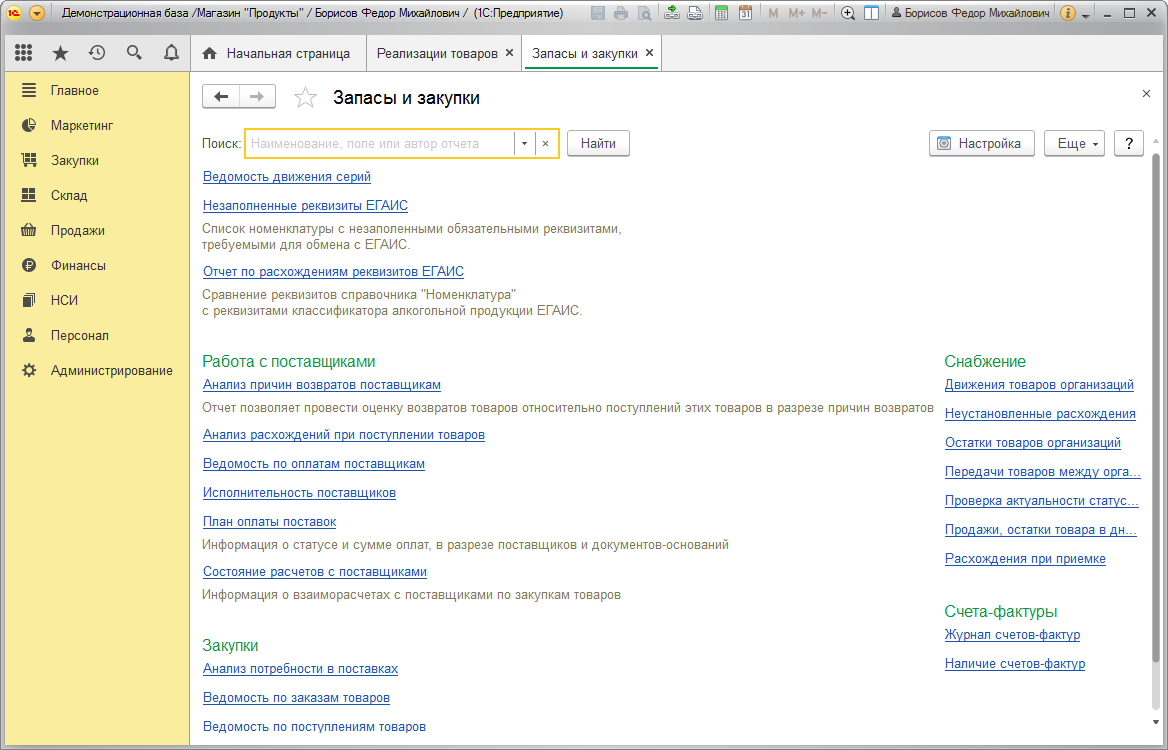
Task: Open the Финансы section
Action: tap(78, 265)
